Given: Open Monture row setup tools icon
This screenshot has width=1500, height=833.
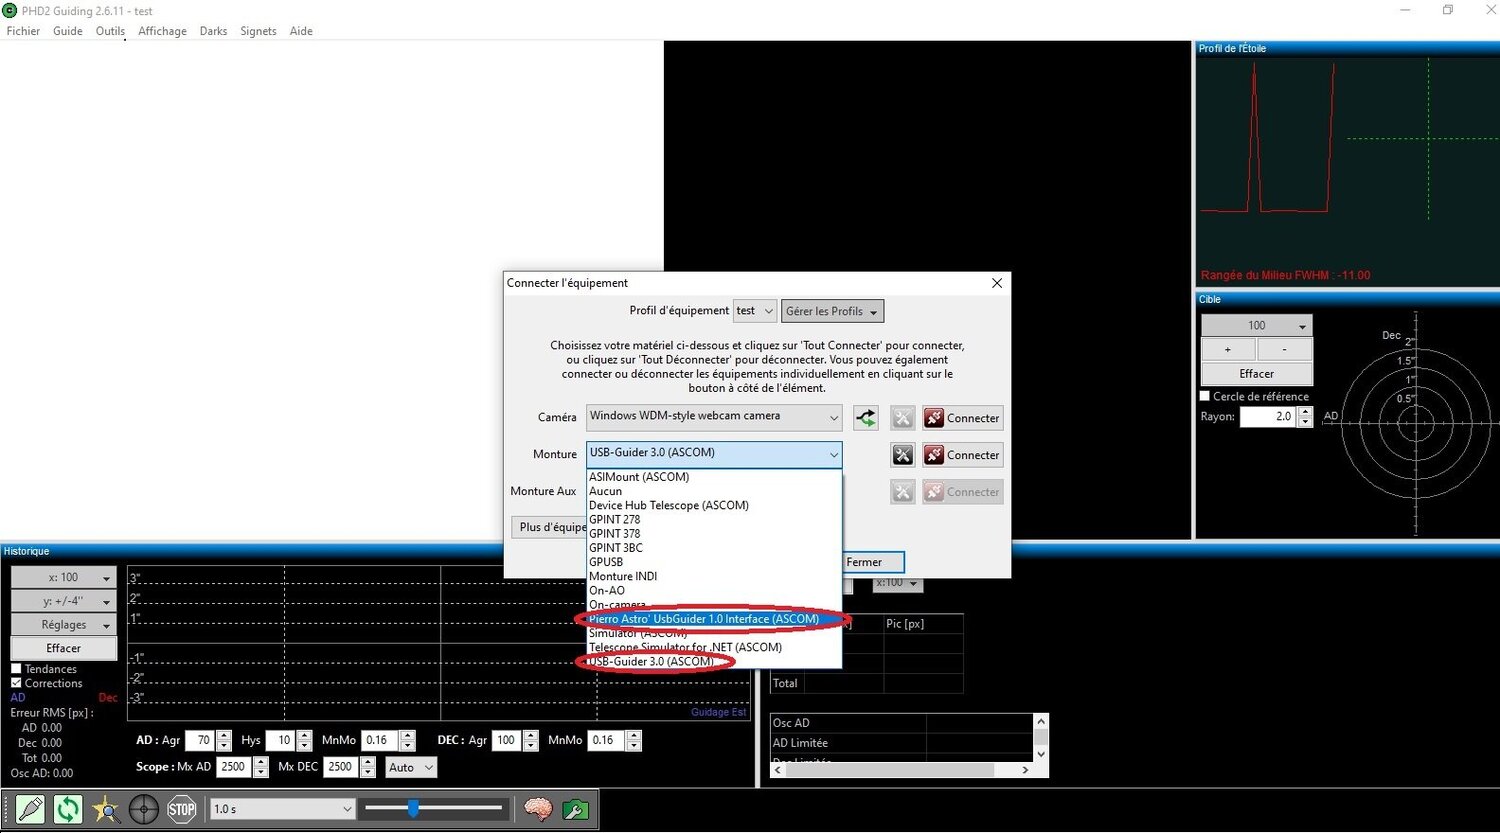Looking at the screenshot, I should [903, 455].
